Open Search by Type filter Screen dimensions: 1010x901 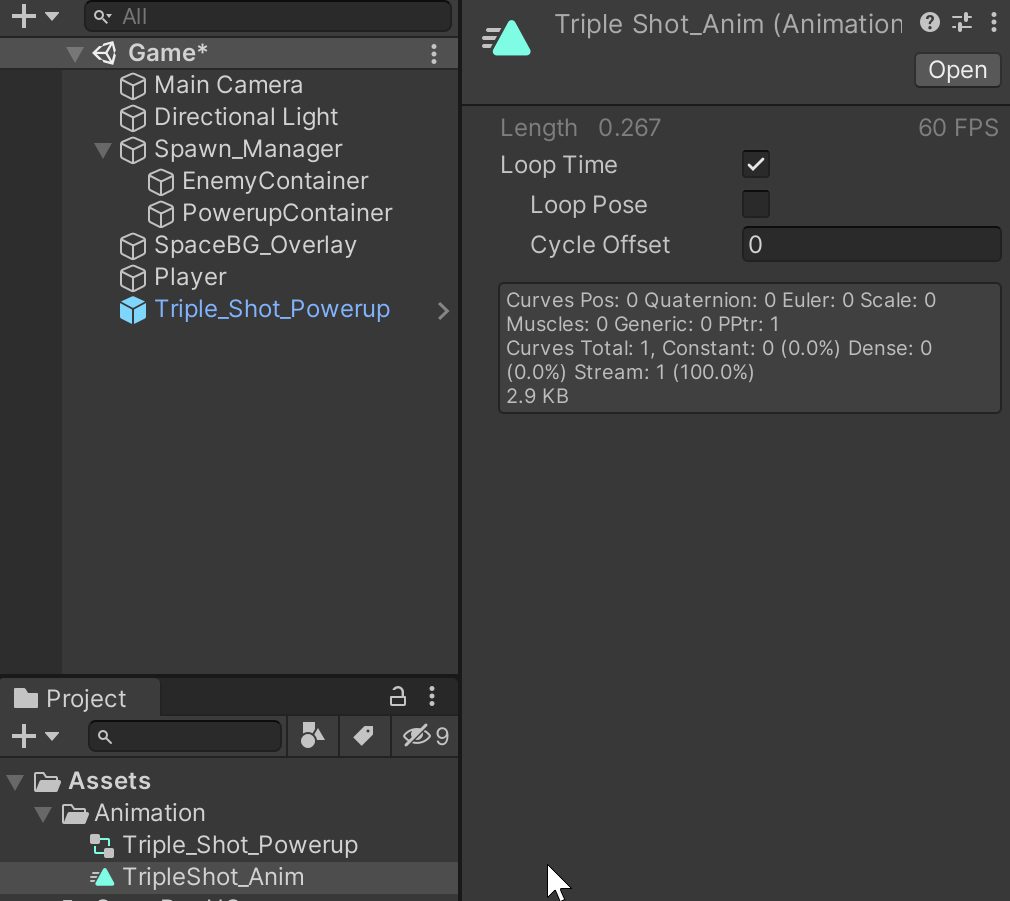pyautogui.click(x=312, y=735)
